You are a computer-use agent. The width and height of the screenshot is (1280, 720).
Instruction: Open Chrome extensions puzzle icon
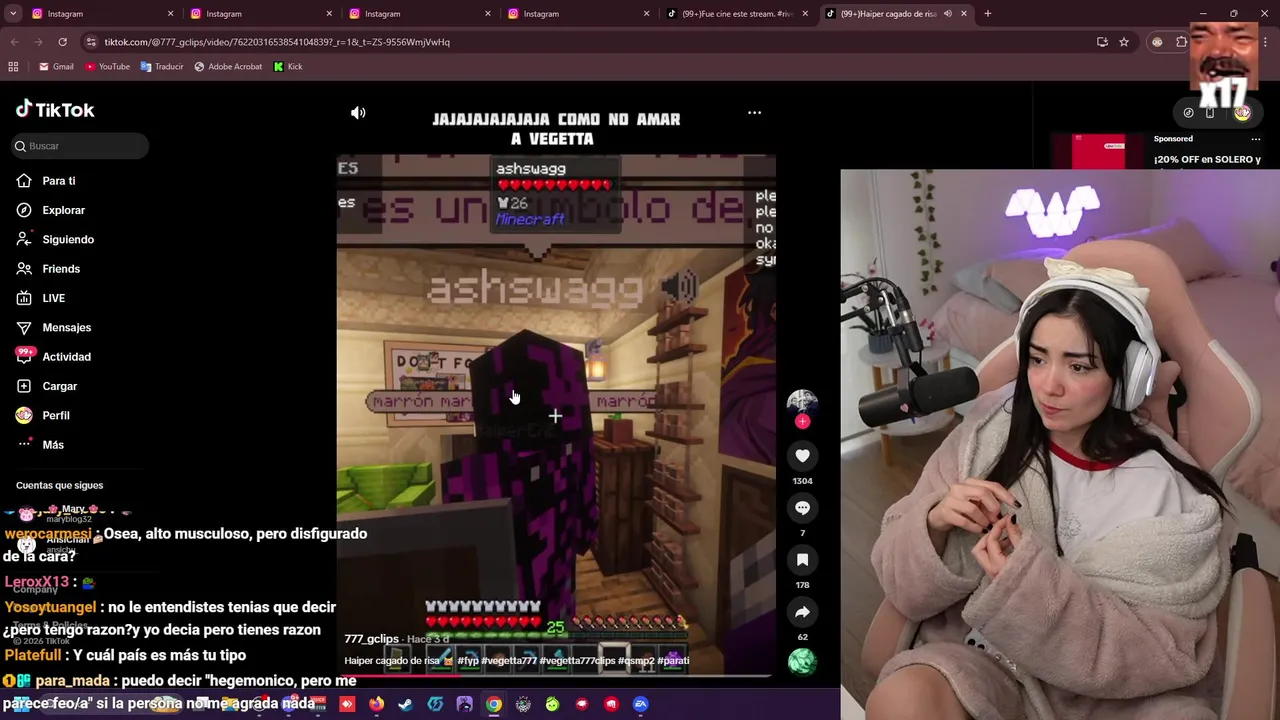[1181, 42]
